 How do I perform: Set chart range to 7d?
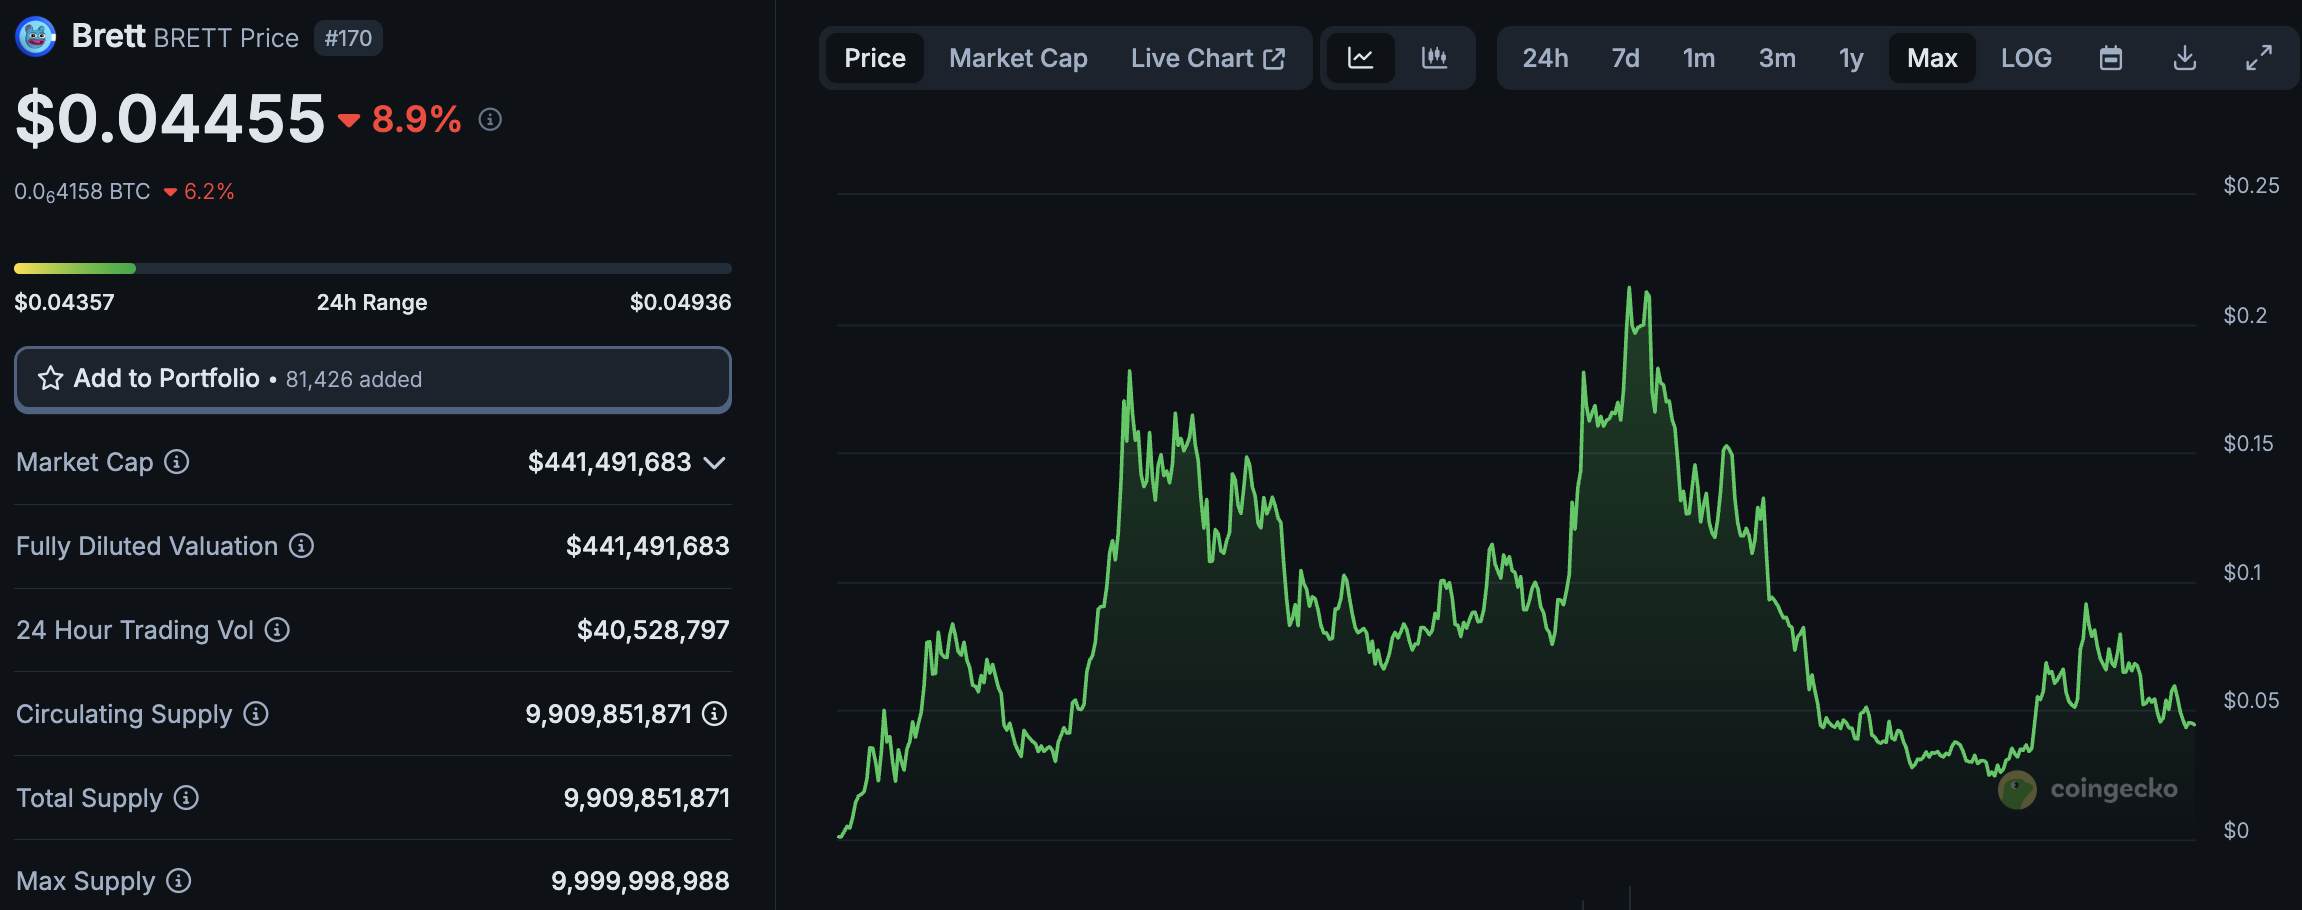pyautogui.click(x=1625, y=58)
